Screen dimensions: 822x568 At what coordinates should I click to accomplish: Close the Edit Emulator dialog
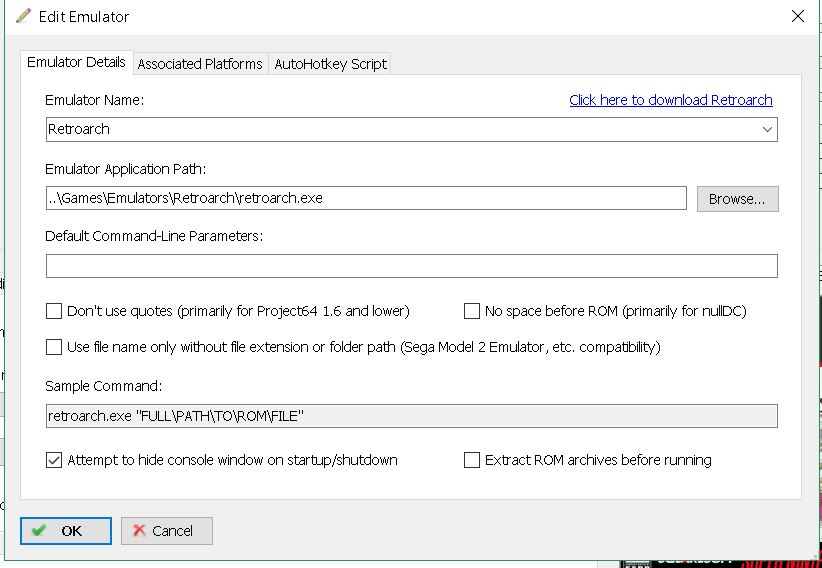[x=797, y=16]
